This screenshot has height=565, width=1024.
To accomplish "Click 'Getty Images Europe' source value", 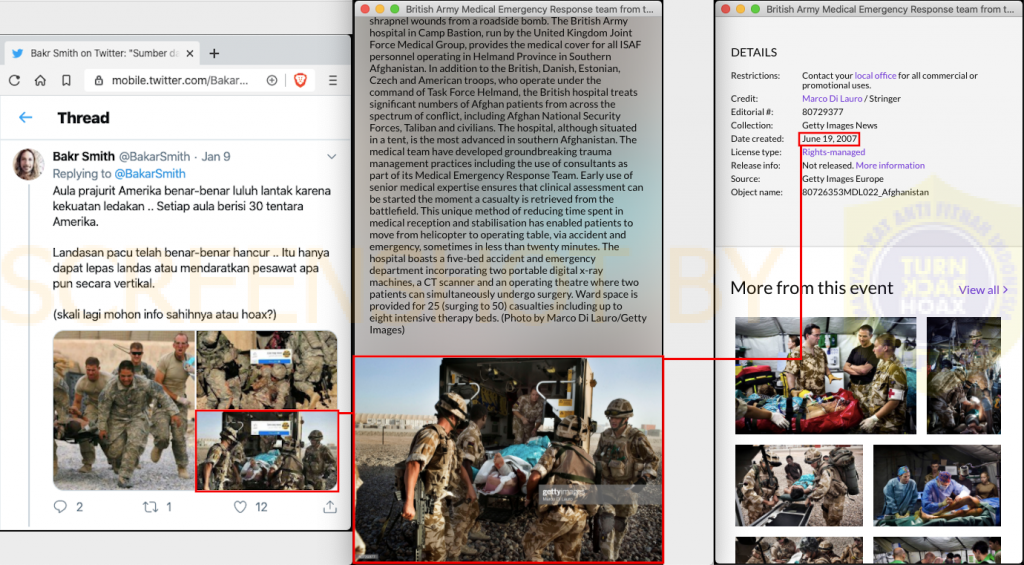I will (x=842, y=179).
